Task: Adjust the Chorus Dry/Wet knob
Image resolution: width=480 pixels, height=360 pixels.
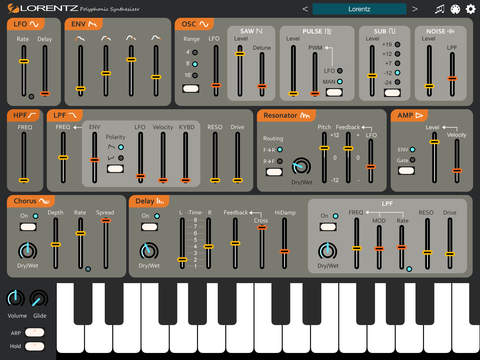Action: click(28, 251)
